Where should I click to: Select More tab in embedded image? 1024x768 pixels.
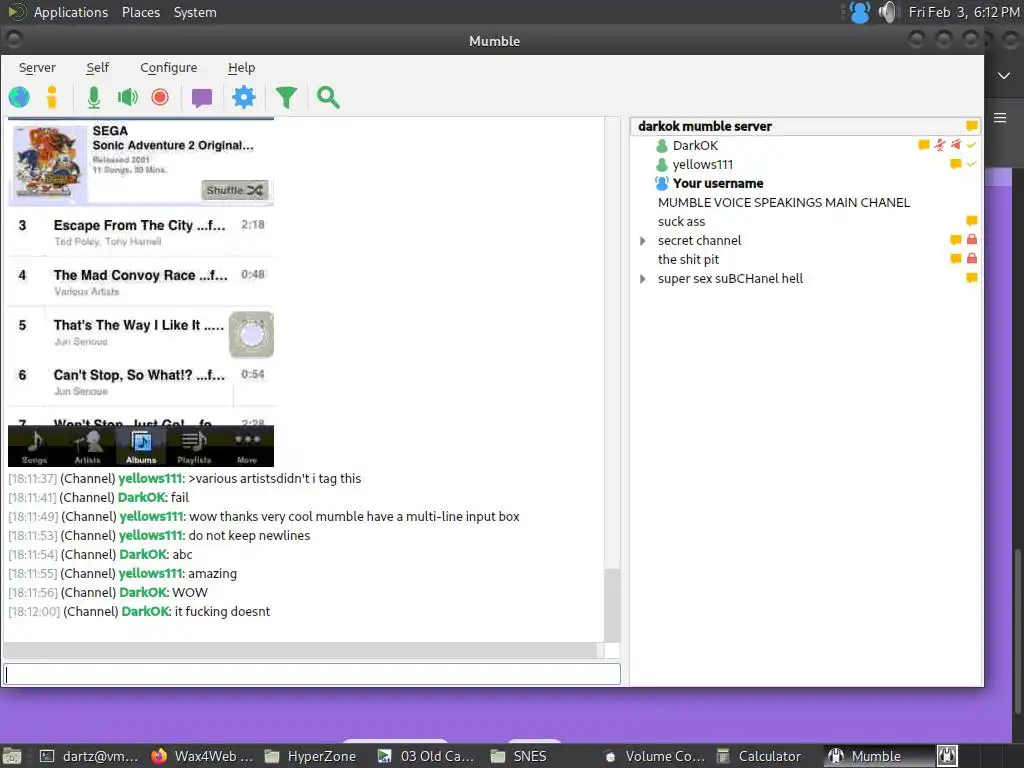pos(247,447)
